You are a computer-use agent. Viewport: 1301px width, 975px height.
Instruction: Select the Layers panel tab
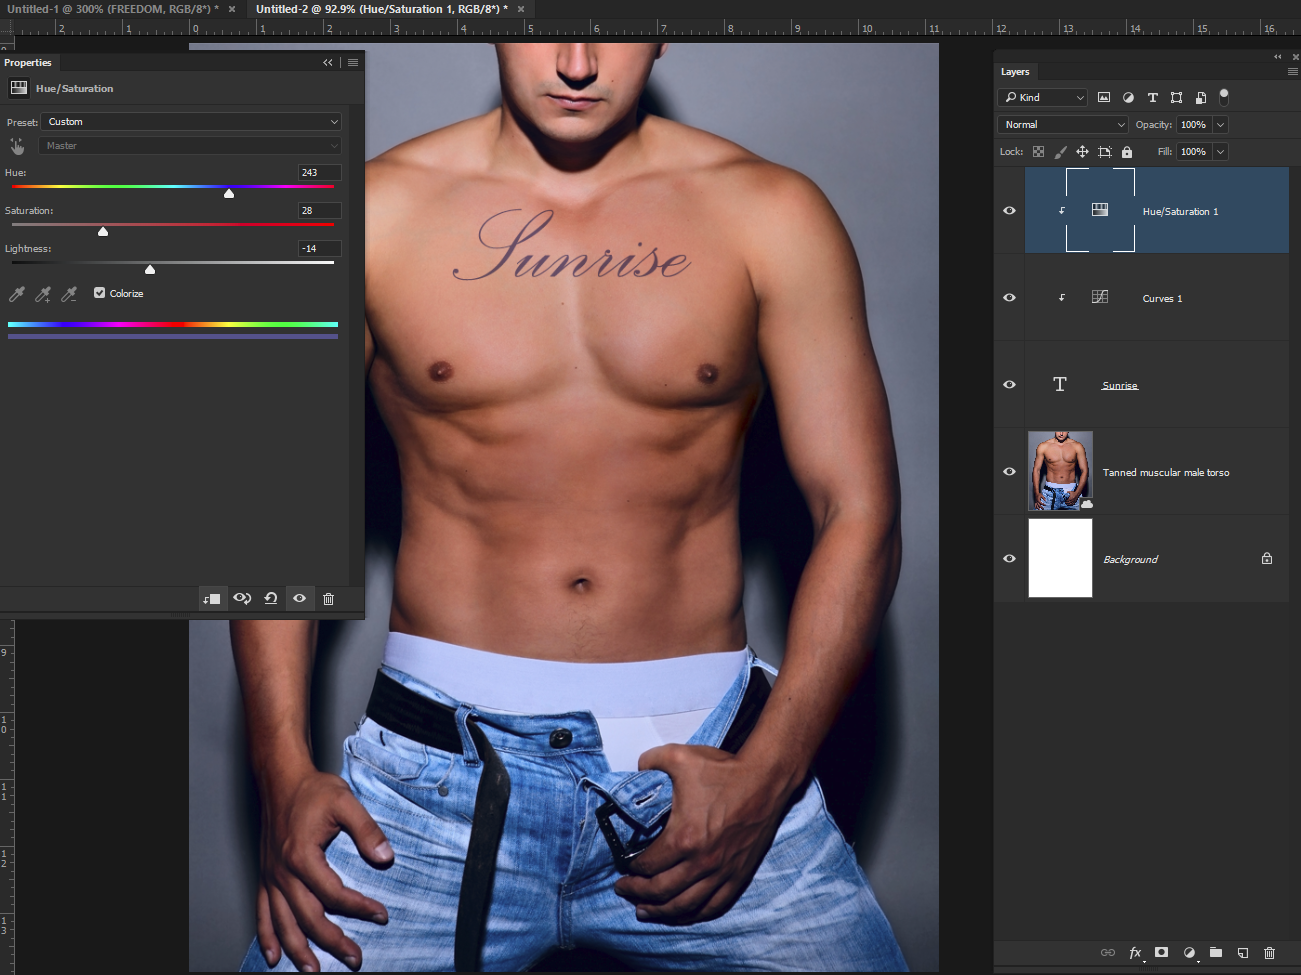click(x=1015, y=72)
